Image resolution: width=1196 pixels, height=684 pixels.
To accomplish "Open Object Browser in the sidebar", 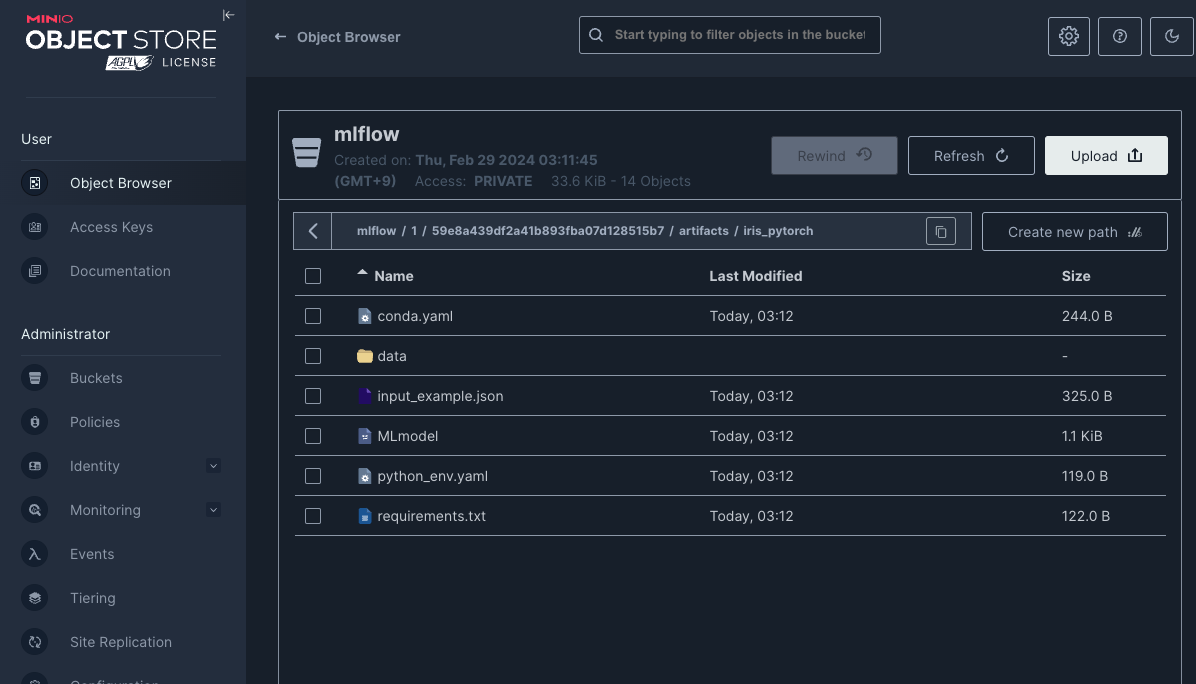I will [x=121, y=183].
